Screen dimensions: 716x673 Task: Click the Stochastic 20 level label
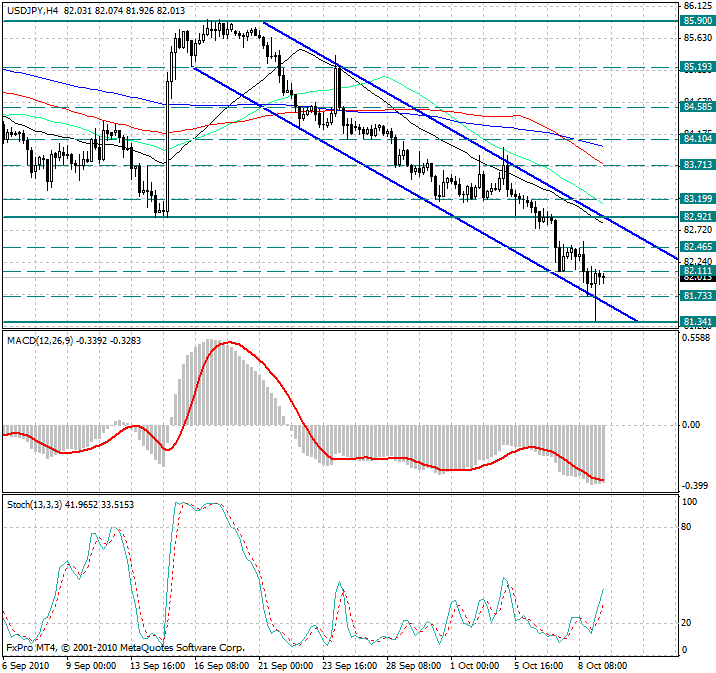click(686, 623)
